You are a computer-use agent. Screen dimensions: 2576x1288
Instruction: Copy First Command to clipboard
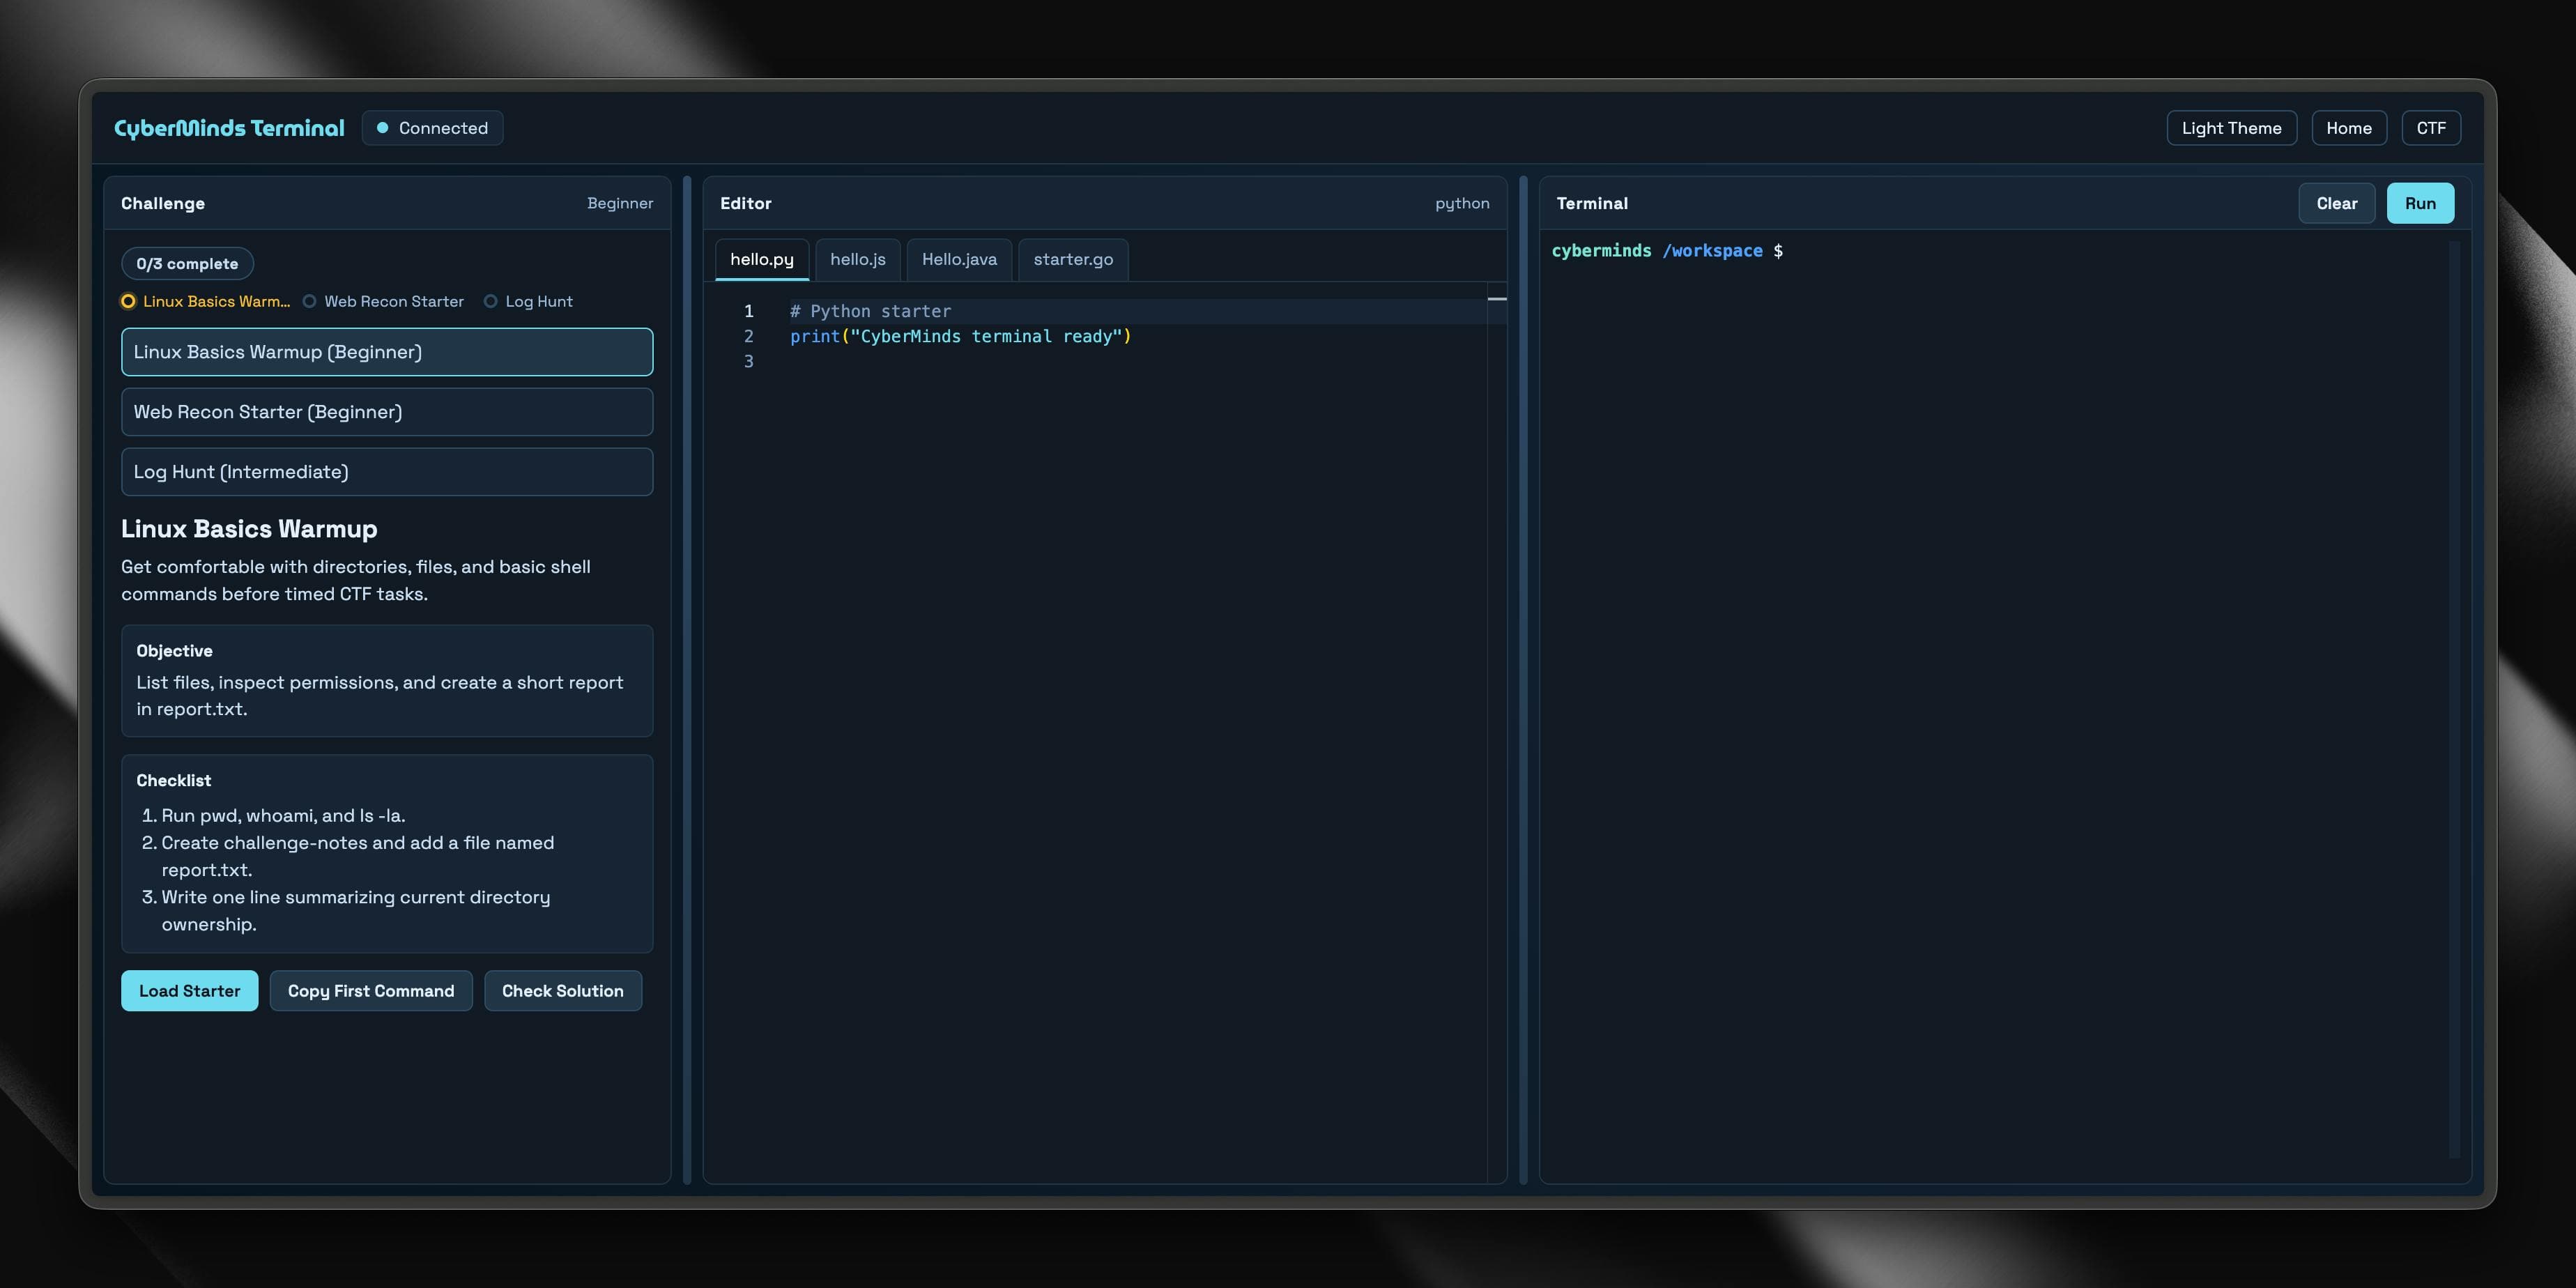pyautogui.click(x=370, y=990)
